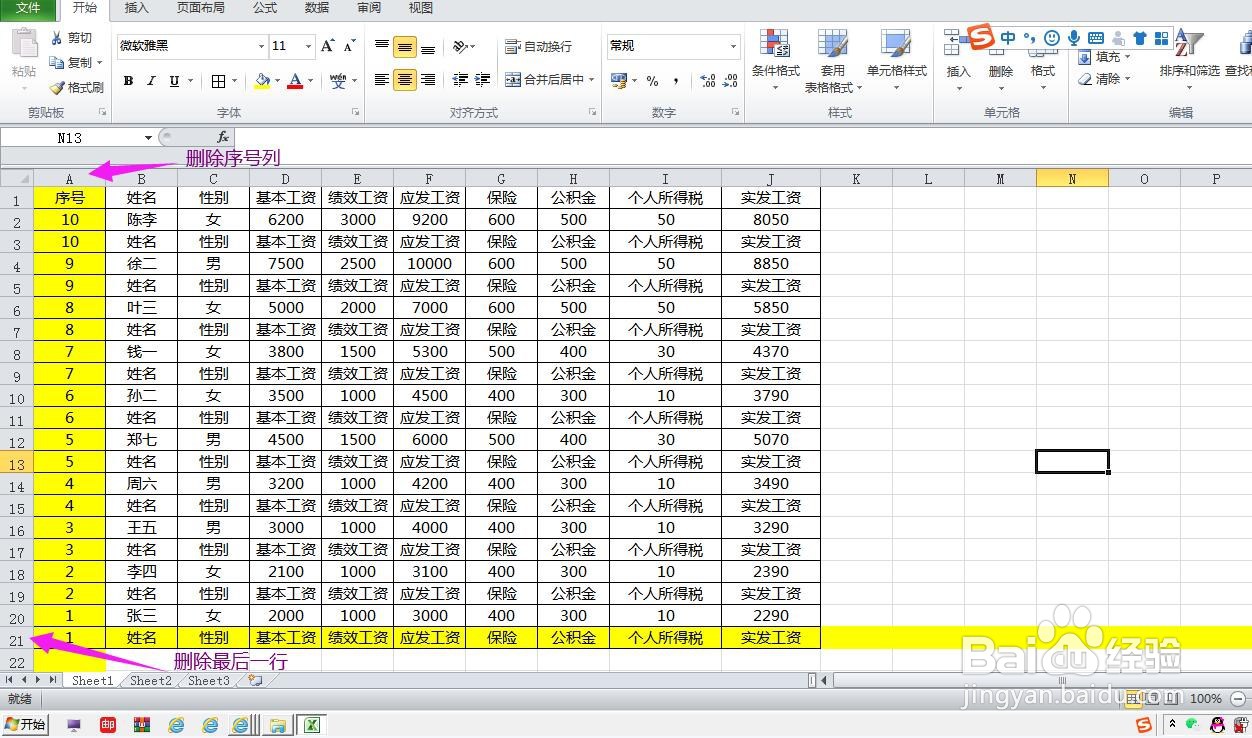Open the File (文件) tab

pyautogui.click(x=28, y=8)
